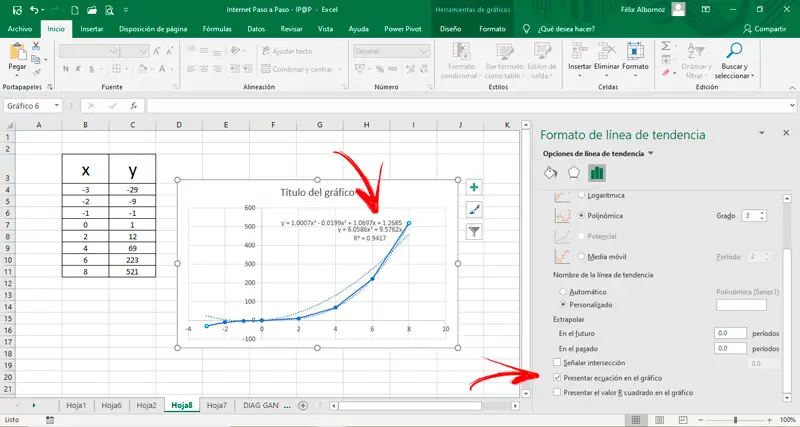Uncheck Presentar ecuación en el gráfico
The image size is (800, 427).
(557, 378)
